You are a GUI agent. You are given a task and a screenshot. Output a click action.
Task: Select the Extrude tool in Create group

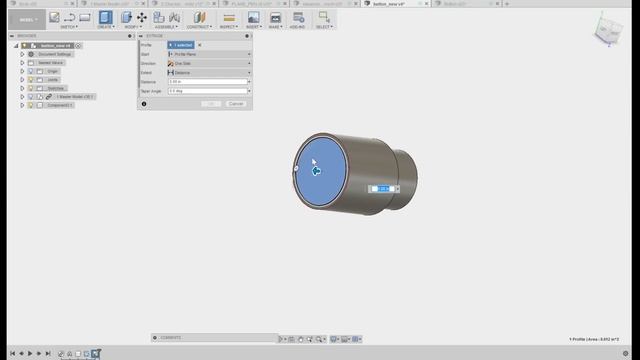click(x=105, y=17)
